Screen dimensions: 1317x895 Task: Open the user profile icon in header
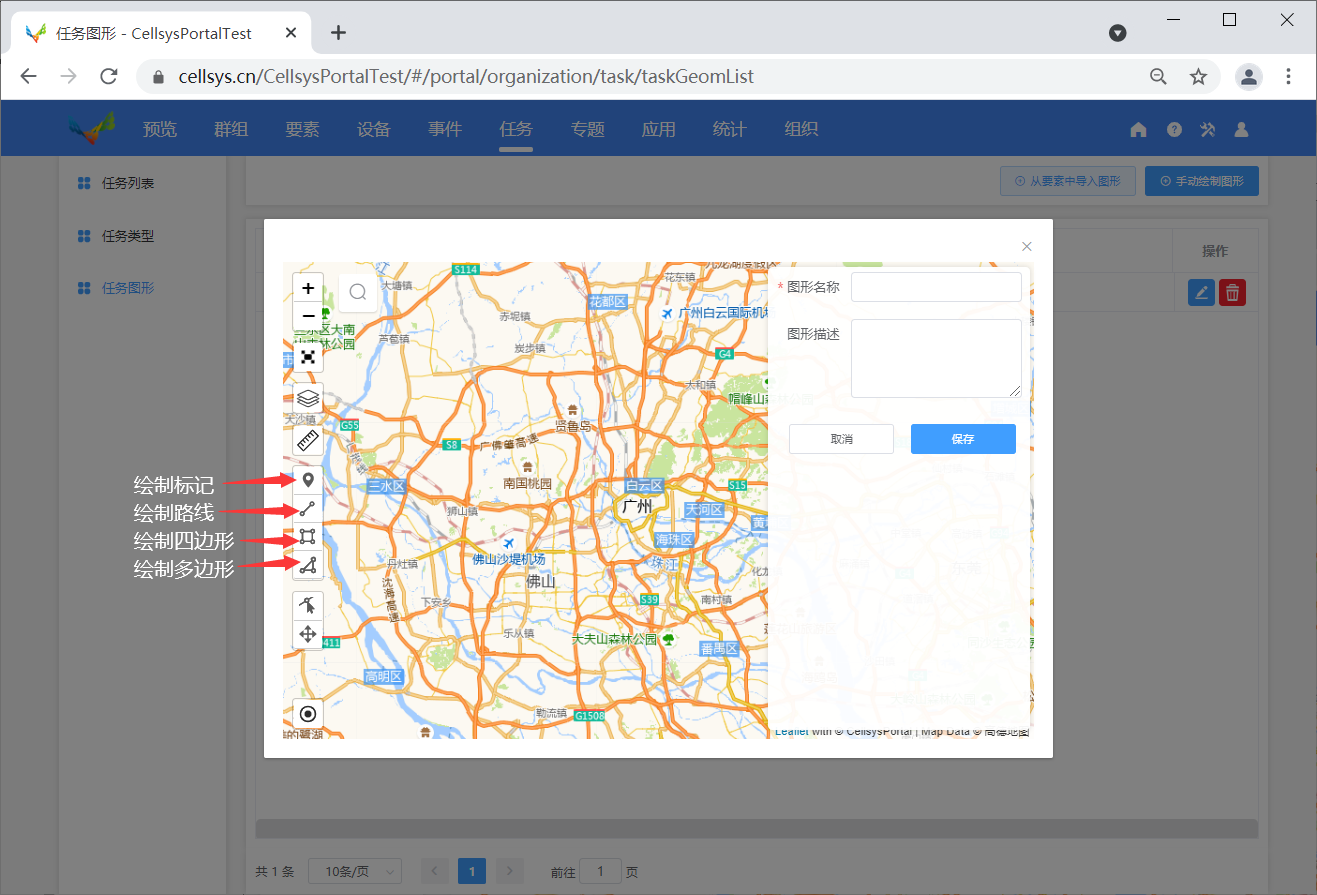click(x=1241, y=129)
